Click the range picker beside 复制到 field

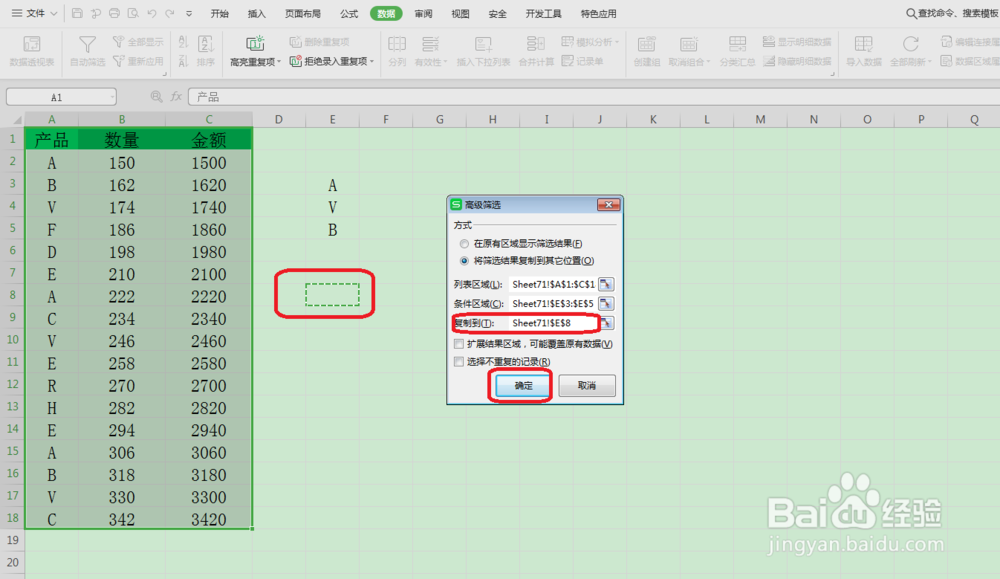tap(608, 322)
